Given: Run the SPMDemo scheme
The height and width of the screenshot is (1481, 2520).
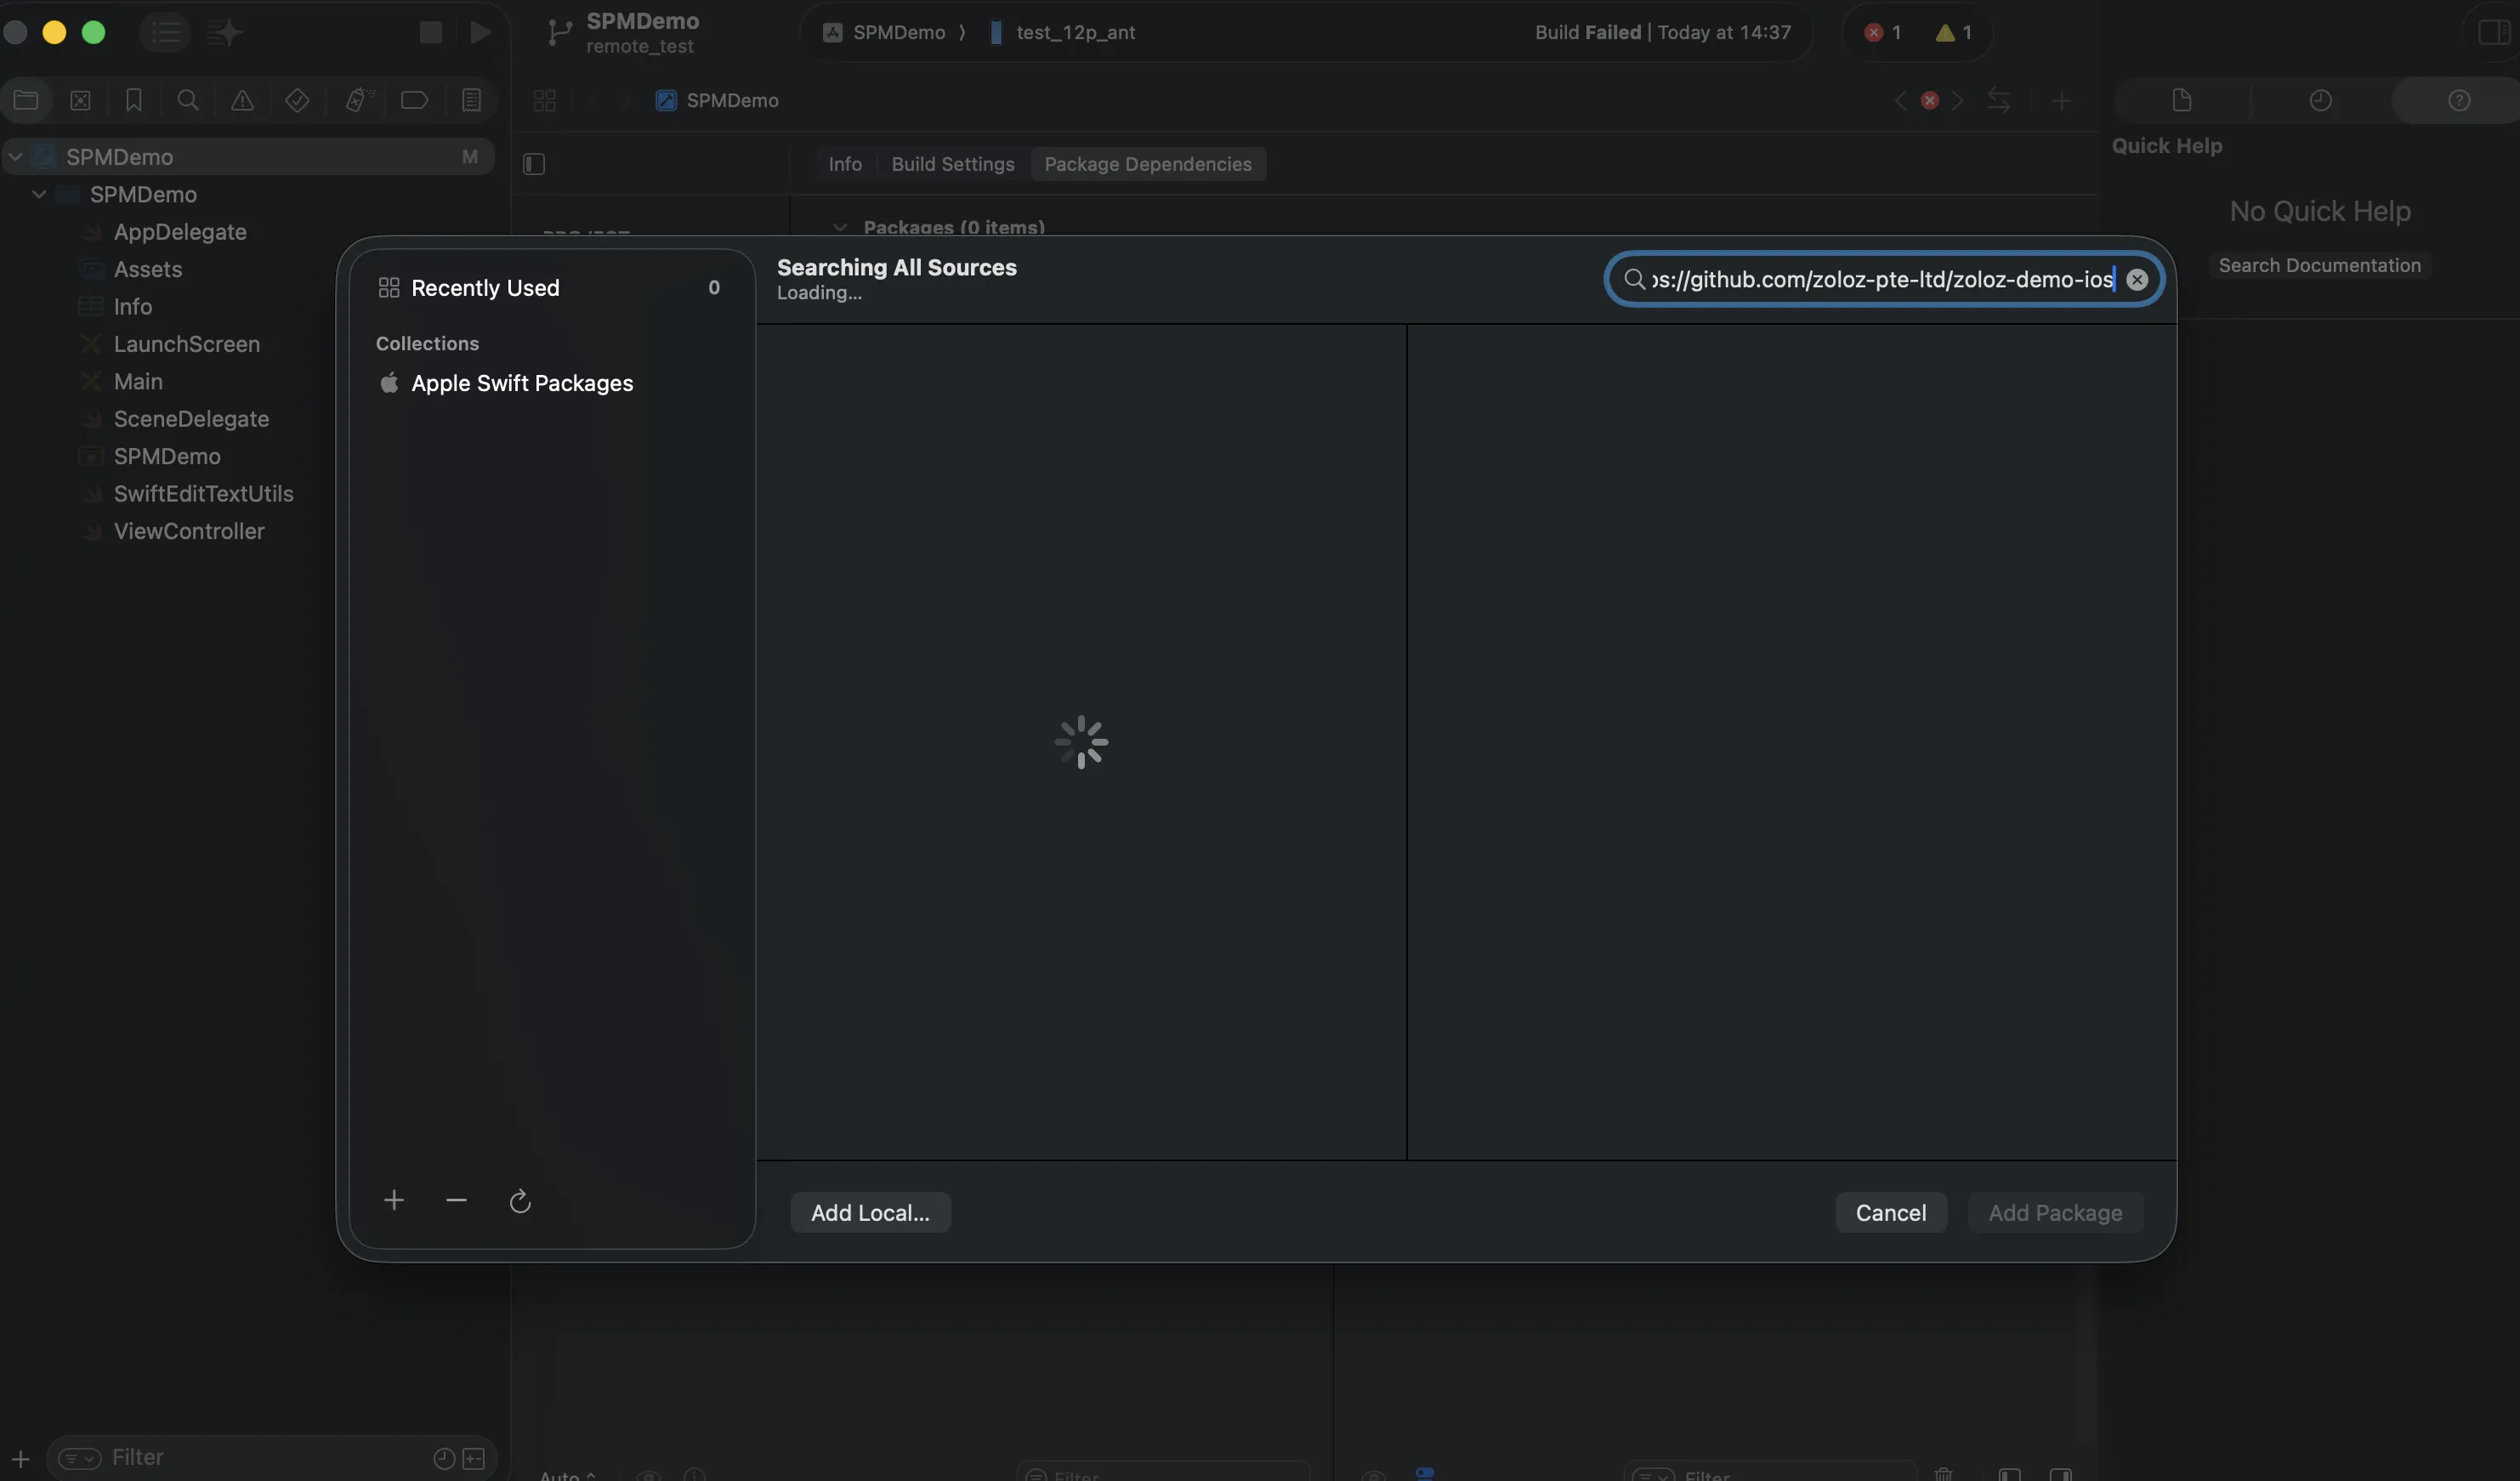Looking at the screenshot, I should (481, 32).
